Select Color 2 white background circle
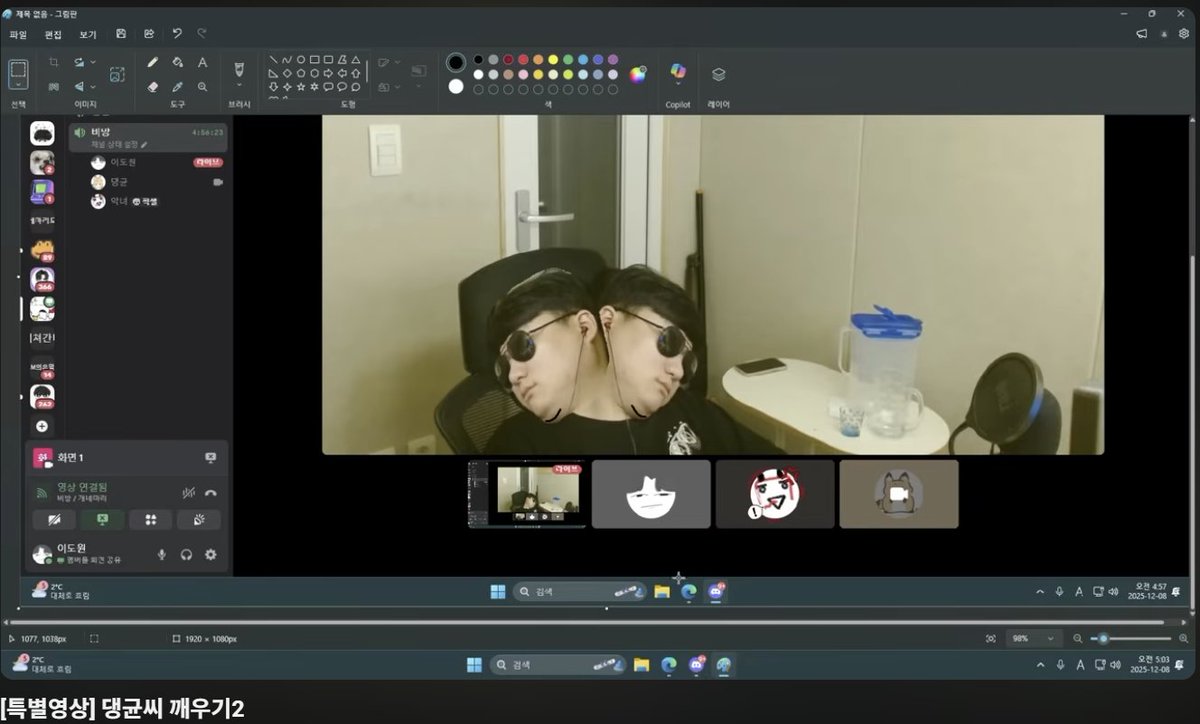 456,86
